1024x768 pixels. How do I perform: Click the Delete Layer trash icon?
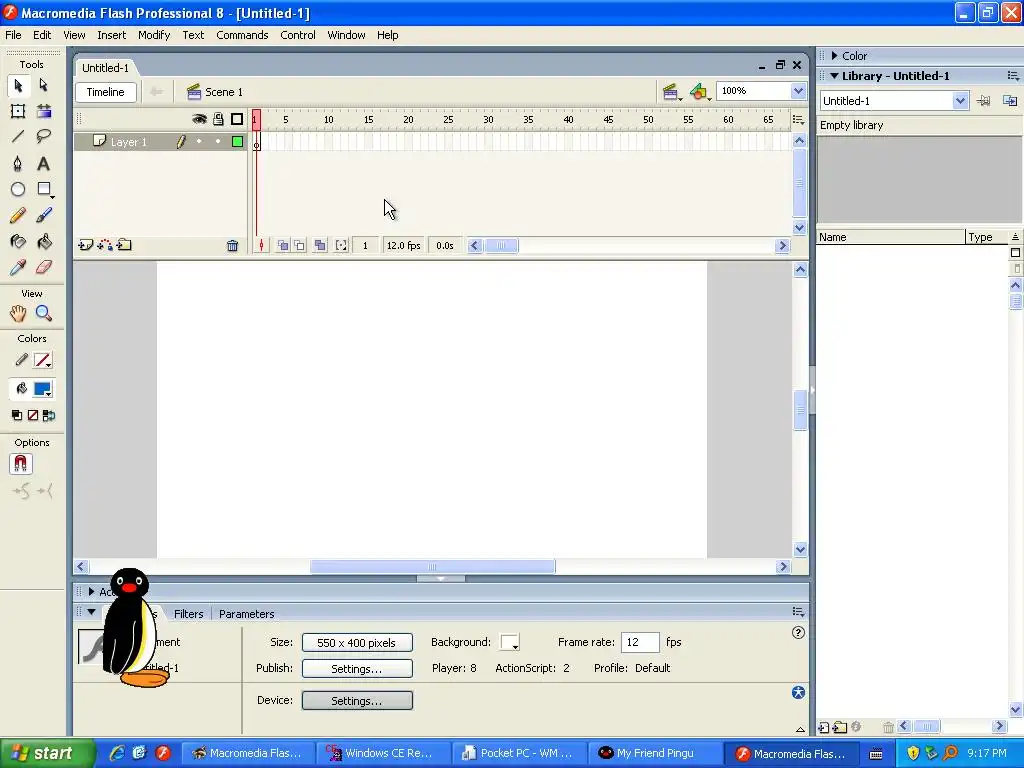232,246
